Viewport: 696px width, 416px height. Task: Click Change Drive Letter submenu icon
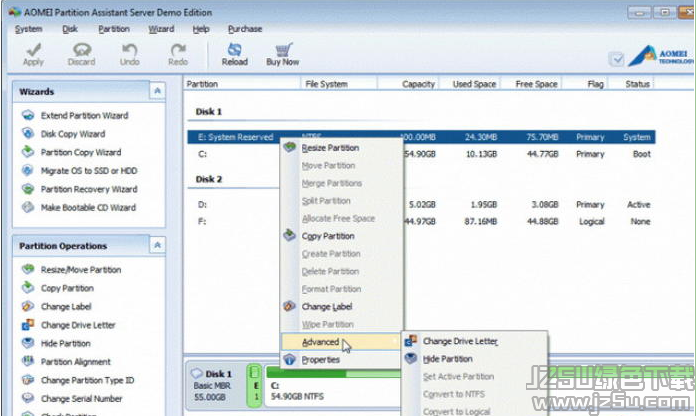click(x=411, y=341)
